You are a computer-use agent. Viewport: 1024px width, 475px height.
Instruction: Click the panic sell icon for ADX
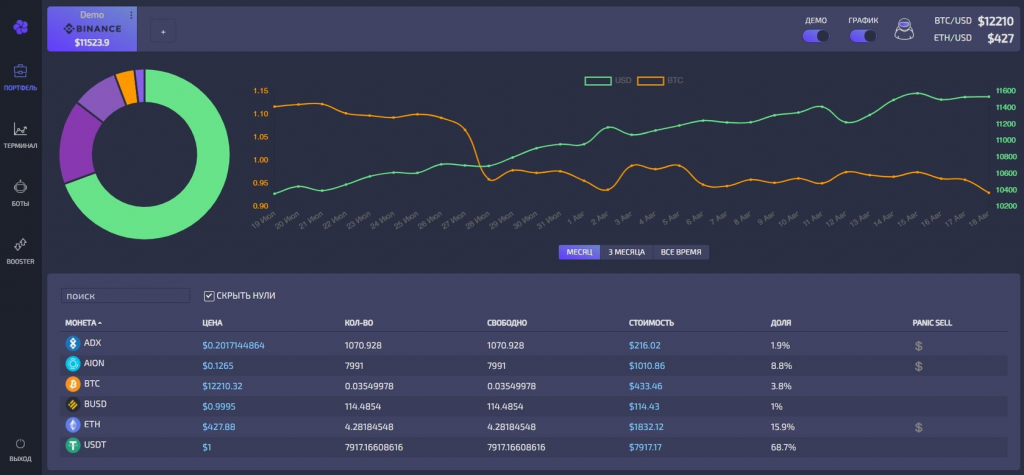(919, 345)
